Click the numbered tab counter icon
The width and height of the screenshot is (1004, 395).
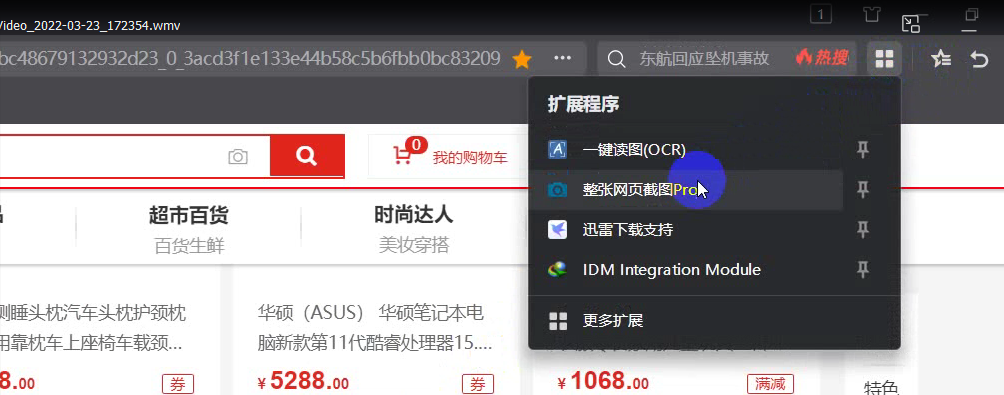pyautogui.click(x=821, y=14)
